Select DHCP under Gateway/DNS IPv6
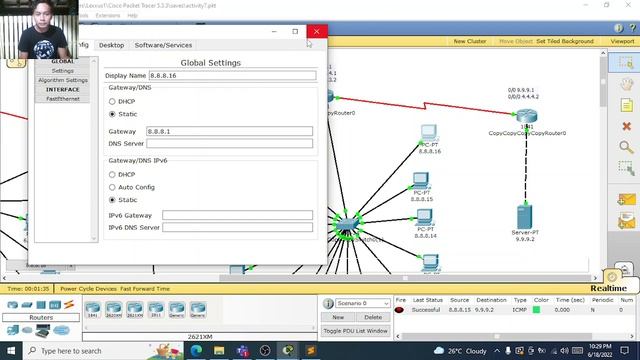The height and width of the screenshot is (360, 640). pyautogui.click(x=112, y=174)
